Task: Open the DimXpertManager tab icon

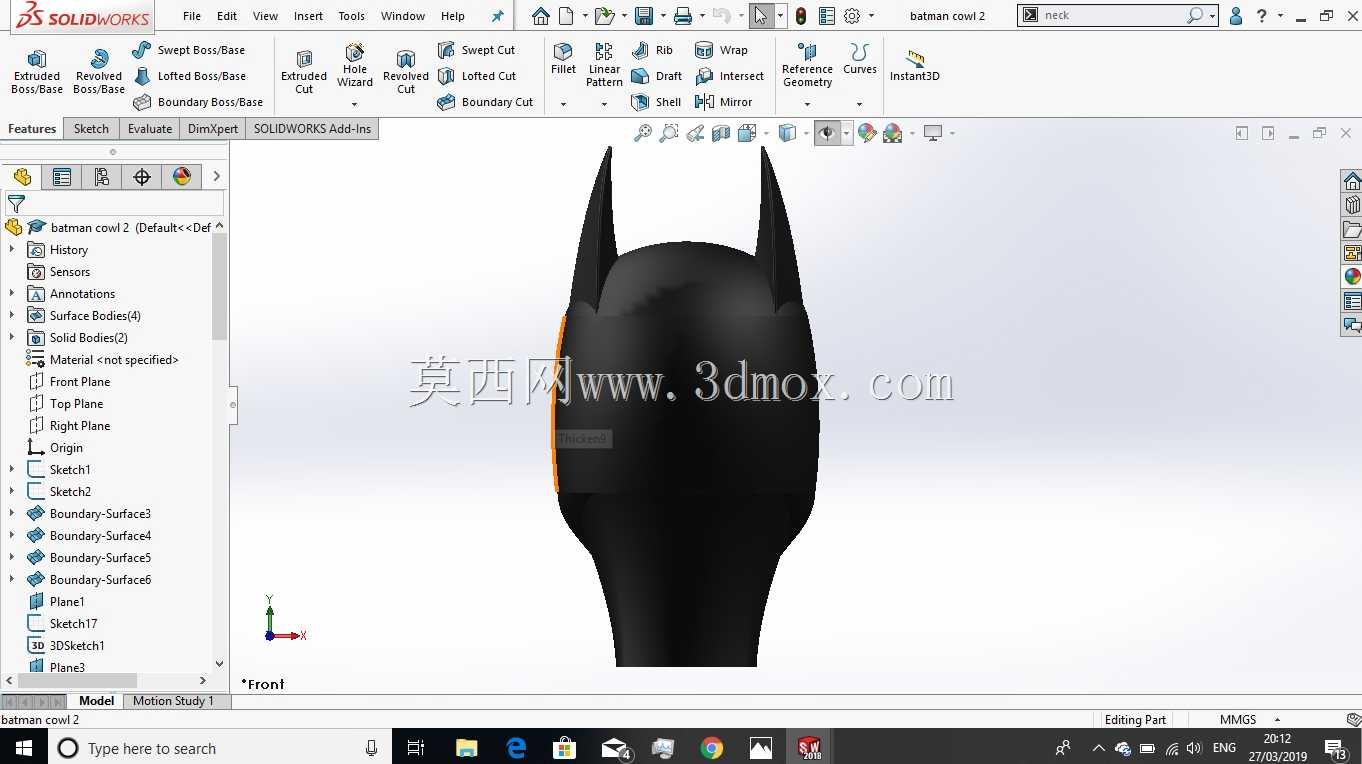Action: (x=142, y=177)
